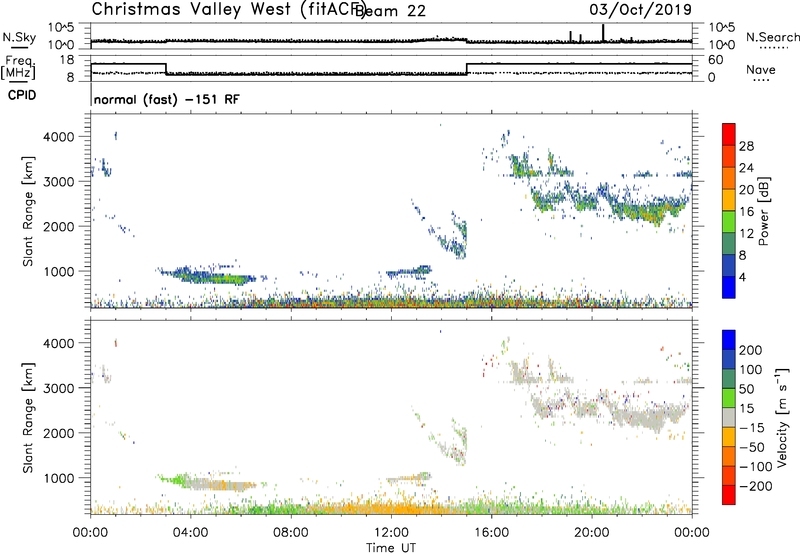Click the Velocity [m s-1] colorbar title

click(x=781, y=417)
